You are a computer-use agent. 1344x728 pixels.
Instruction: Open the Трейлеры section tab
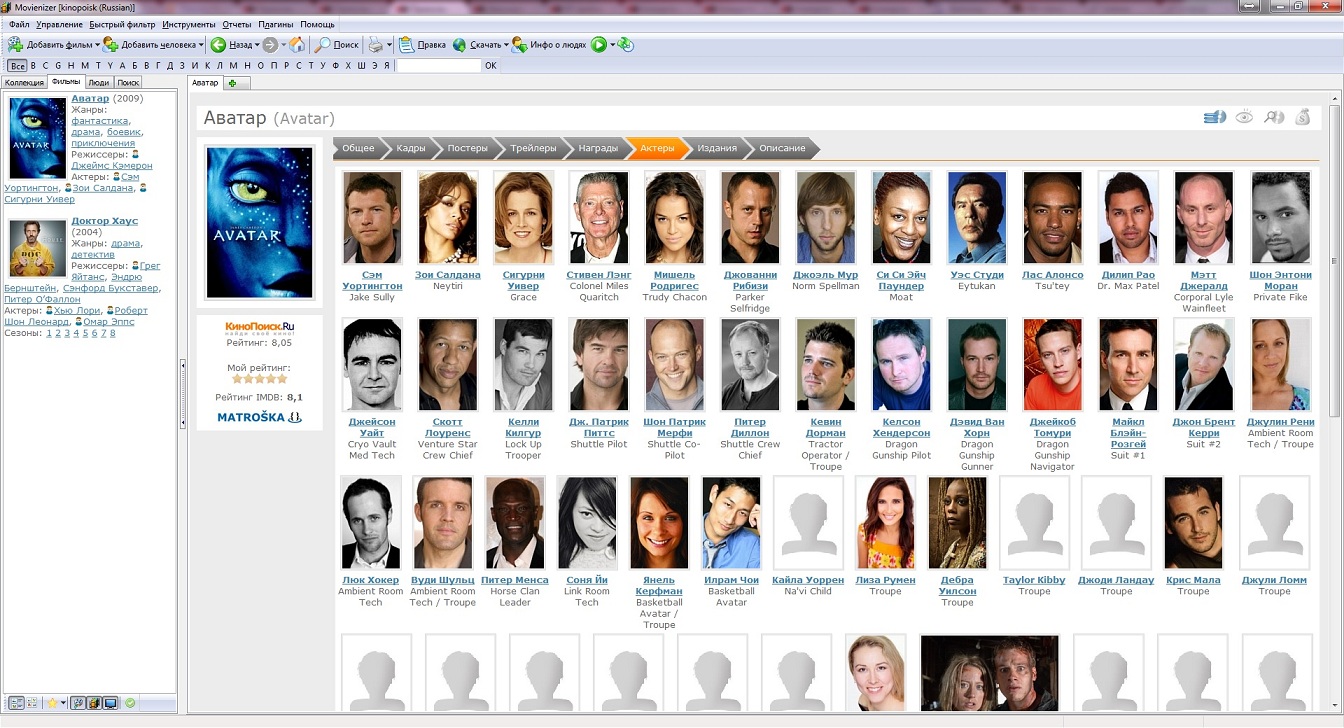tap(533, 148)
